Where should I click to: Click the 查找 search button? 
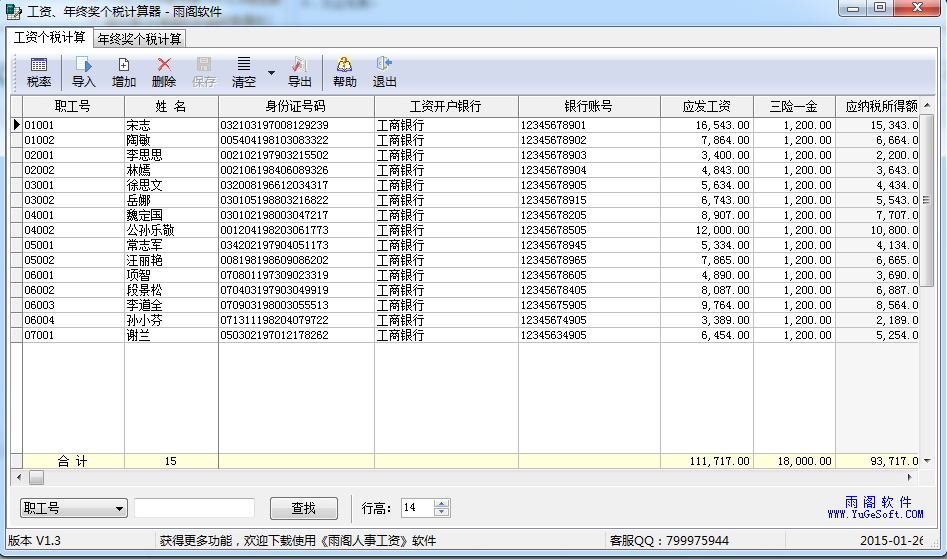click(303, 509)
